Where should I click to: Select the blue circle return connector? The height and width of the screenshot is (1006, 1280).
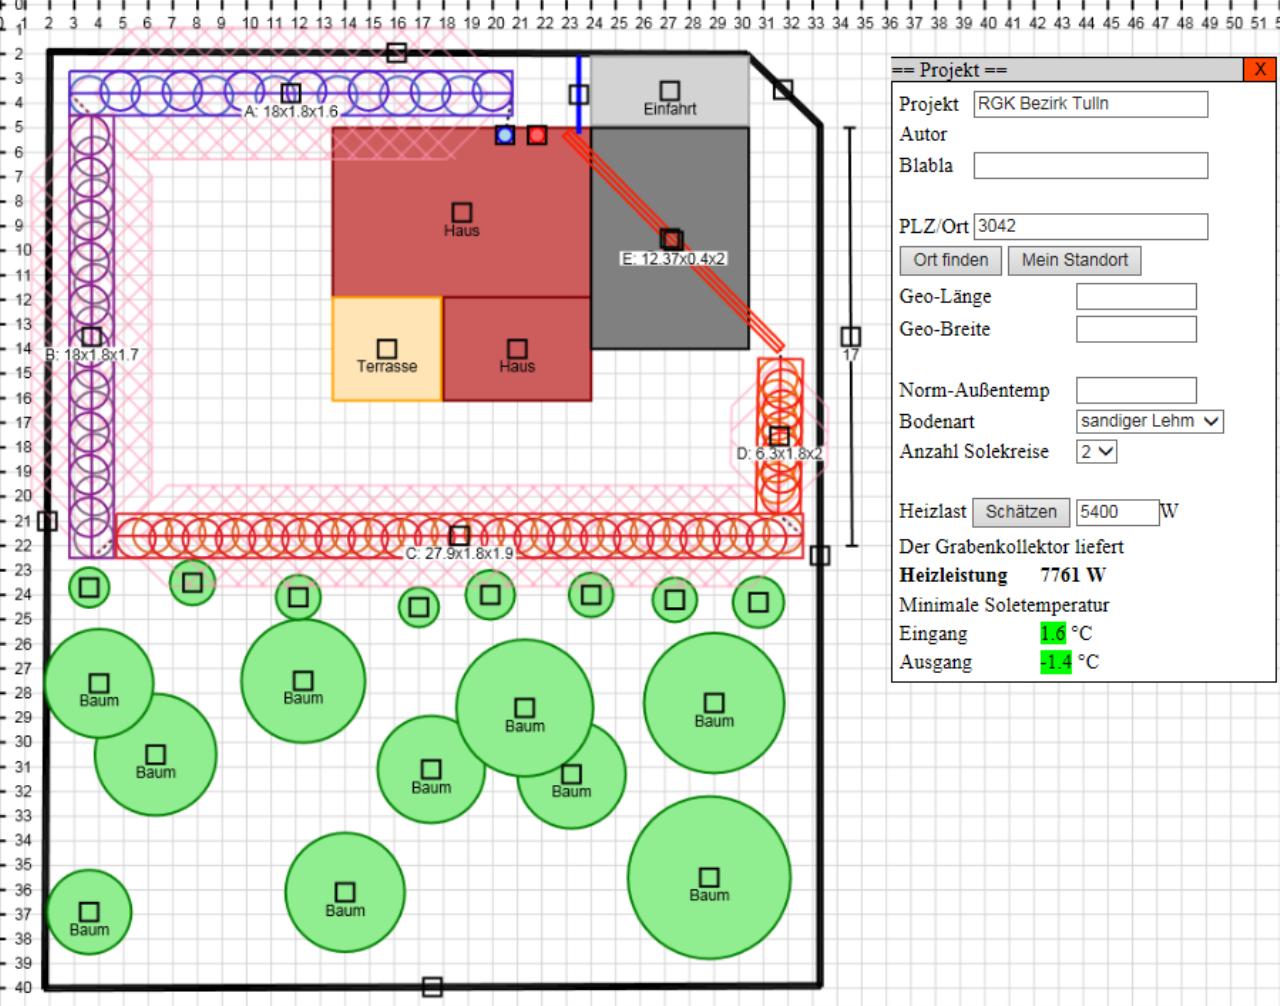505,135
